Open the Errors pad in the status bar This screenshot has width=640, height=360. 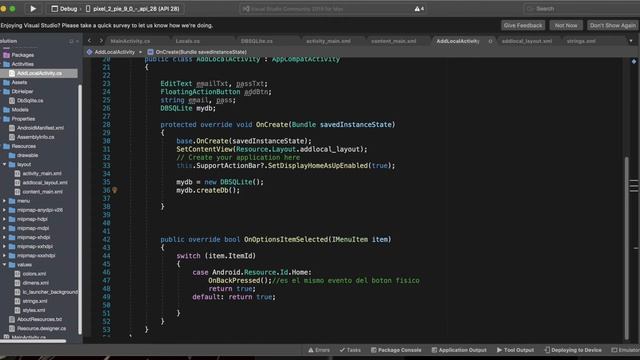click(x=319, y=350)
